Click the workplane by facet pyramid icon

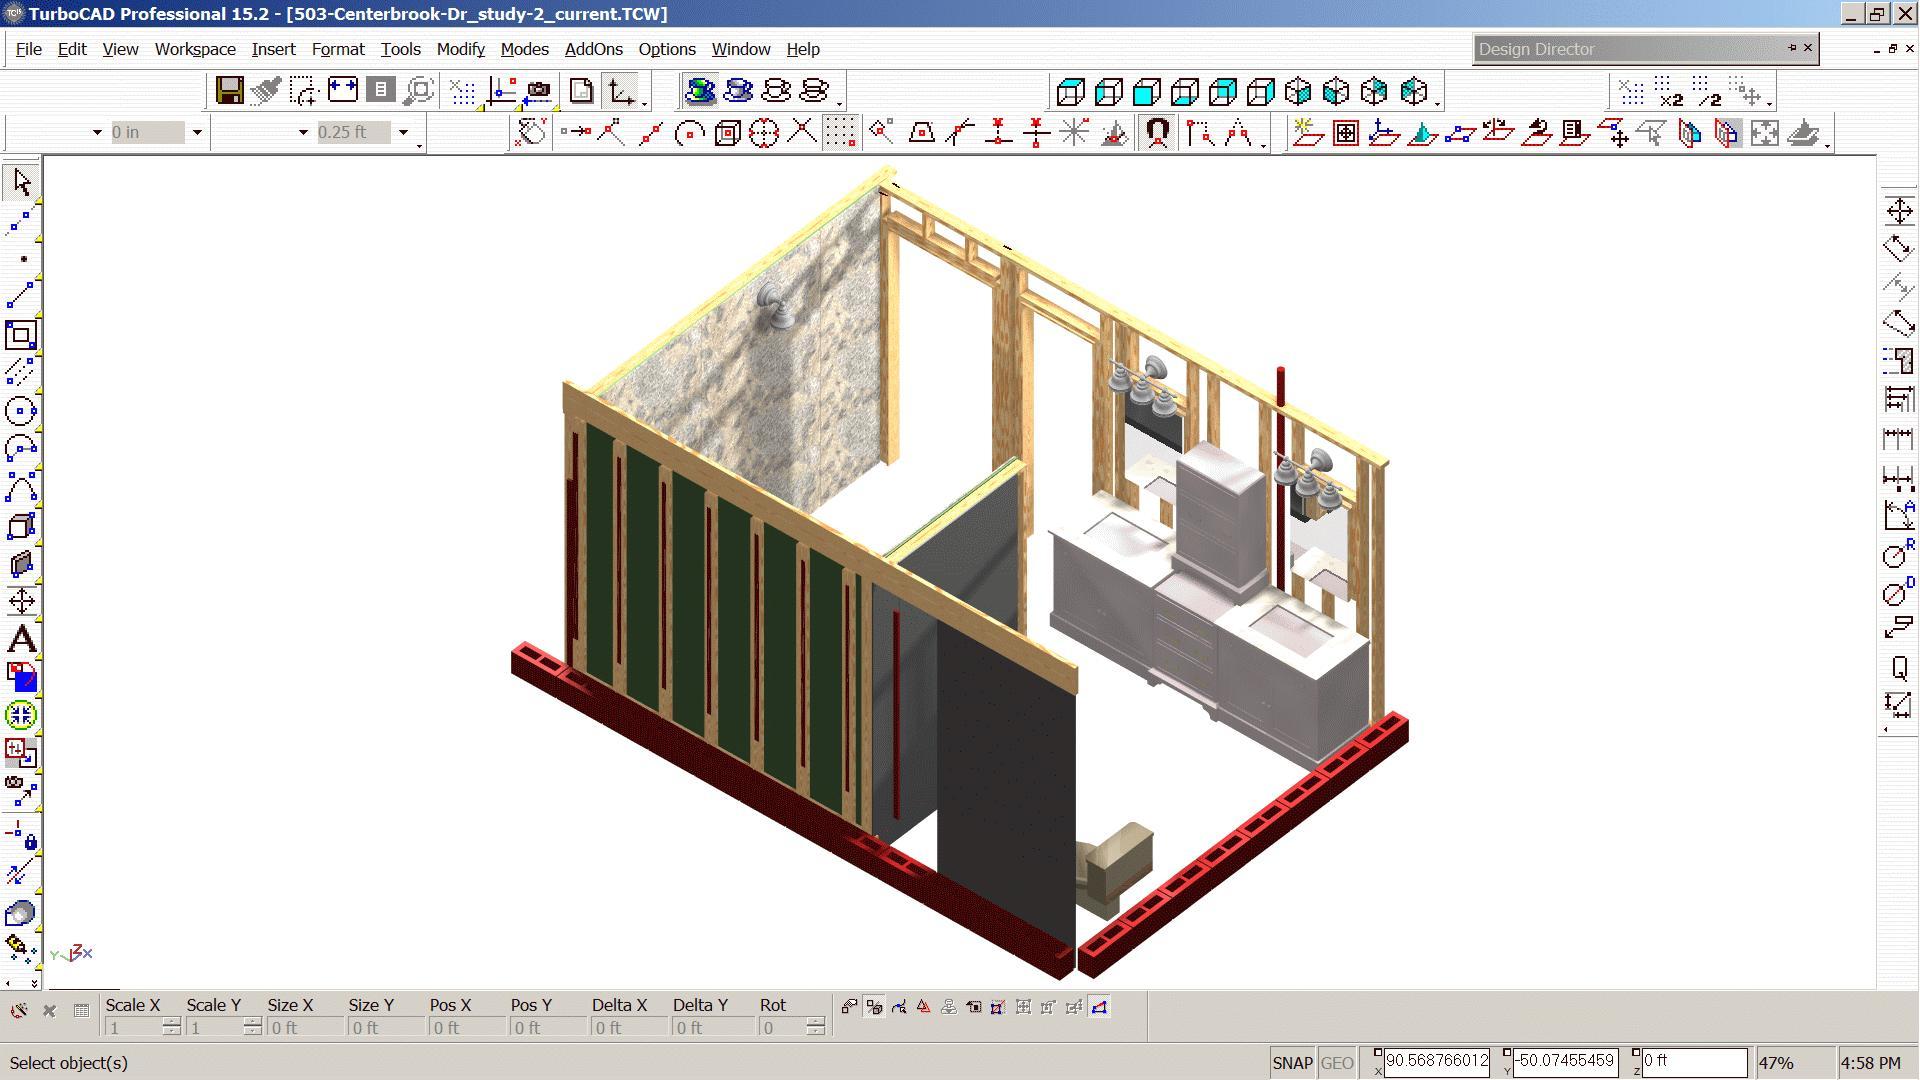[1422, 132]
